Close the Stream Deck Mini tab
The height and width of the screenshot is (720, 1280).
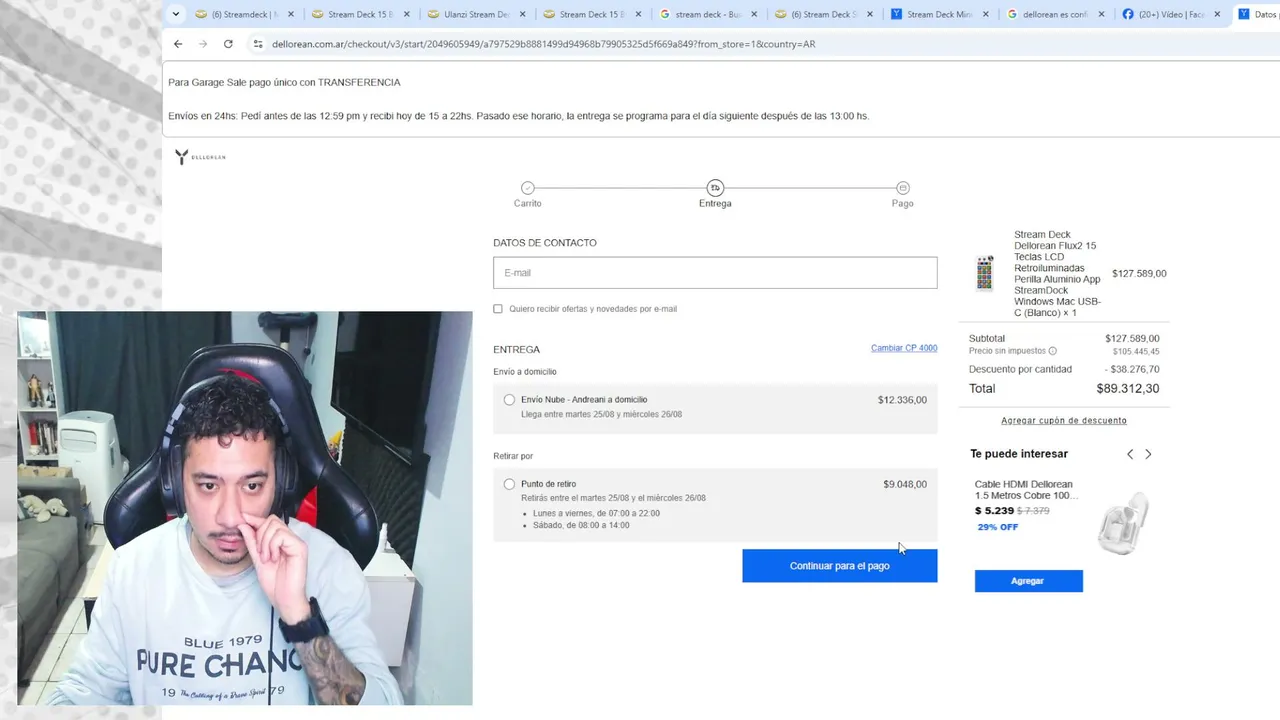click(986, 14)
